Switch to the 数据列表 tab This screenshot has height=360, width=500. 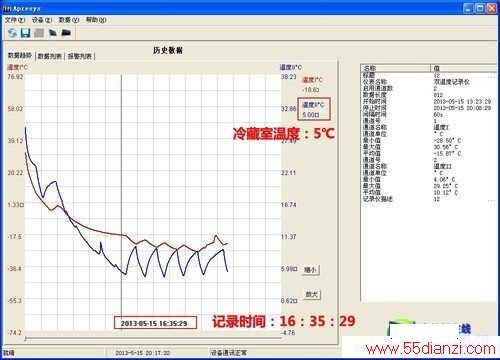pyautogui.click(x=50, y=56)
